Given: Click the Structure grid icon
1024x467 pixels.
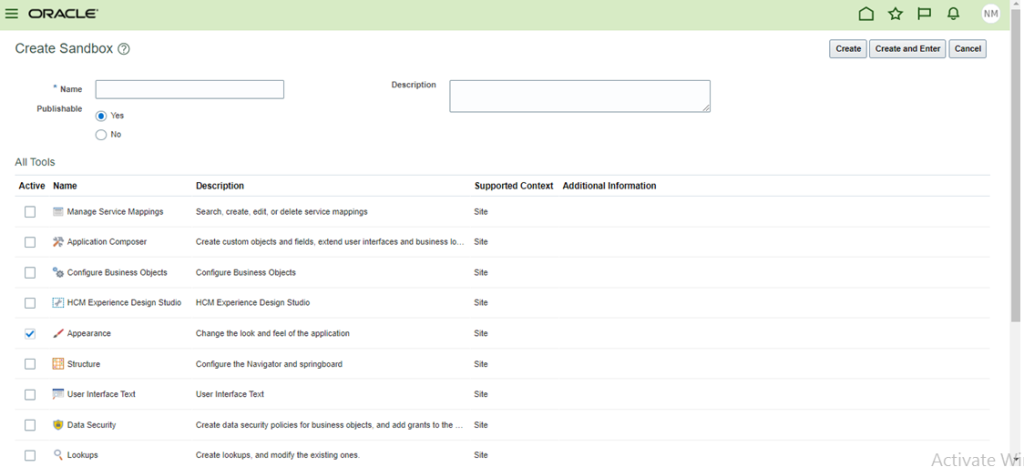Looking at the screenshot, I should coord(58,364).
